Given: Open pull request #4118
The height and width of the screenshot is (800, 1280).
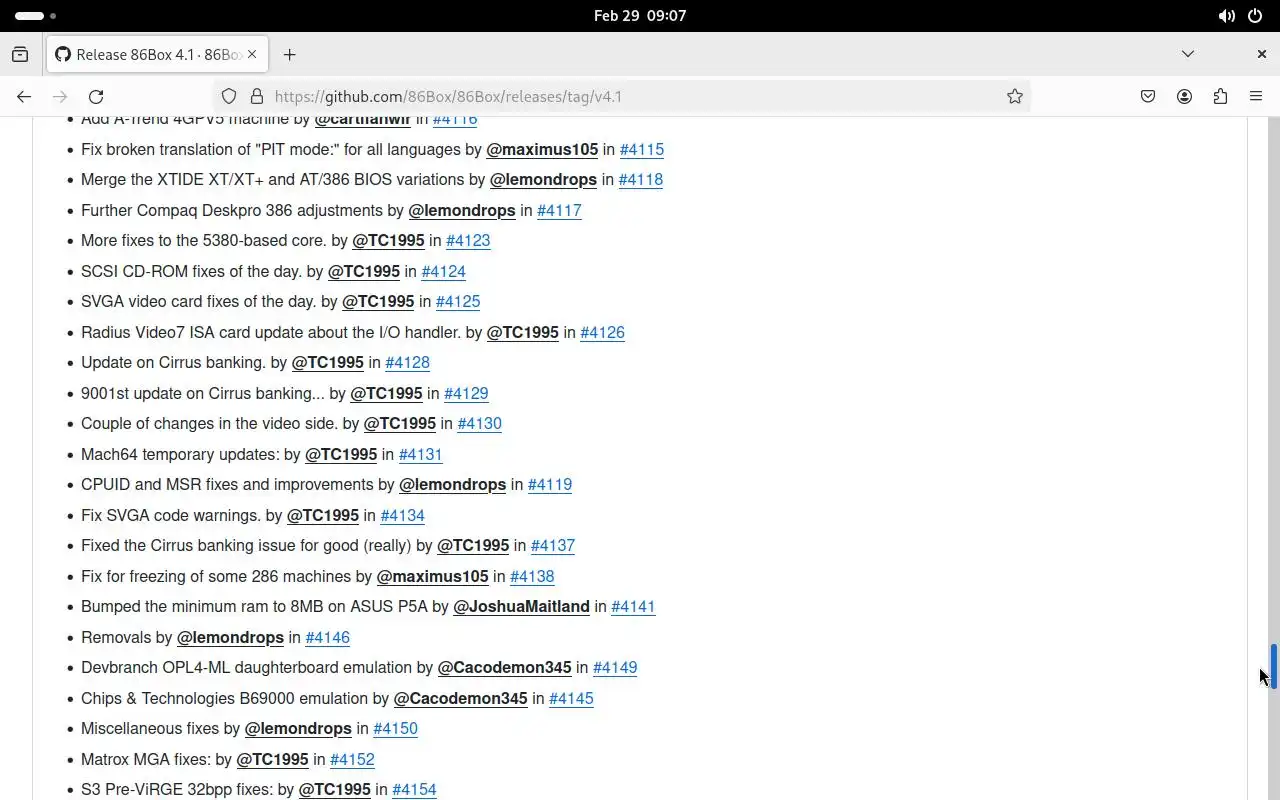Looking at the screenshot, I should click(x=641, y=180).
